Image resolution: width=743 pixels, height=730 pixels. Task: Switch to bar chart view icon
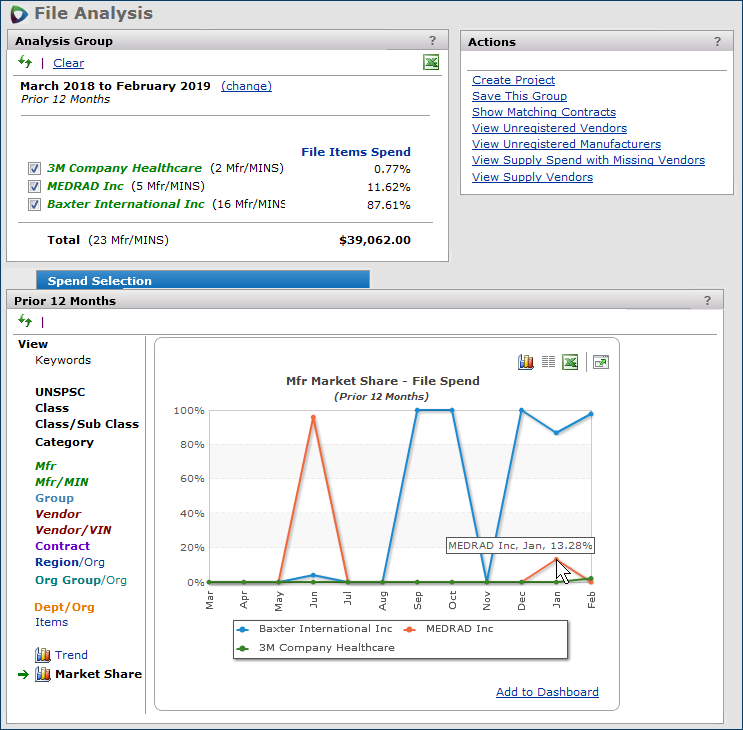(526, 362)
